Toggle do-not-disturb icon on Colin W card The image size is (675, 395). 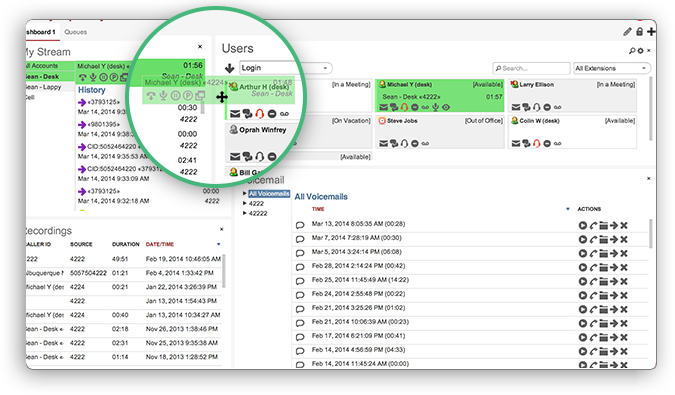tap(547, 143)
